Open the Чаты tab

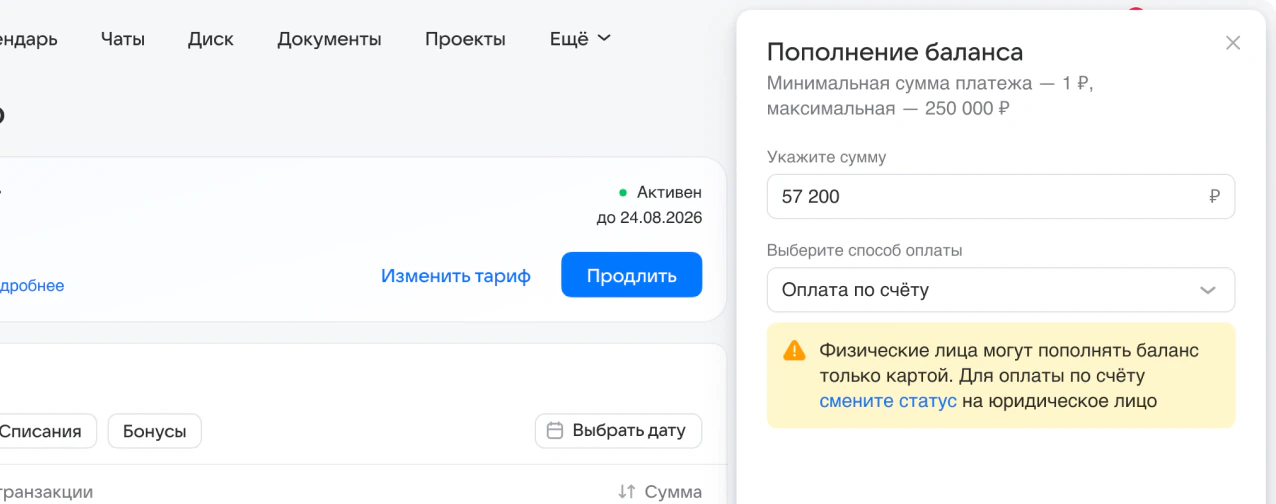point(123,39)
